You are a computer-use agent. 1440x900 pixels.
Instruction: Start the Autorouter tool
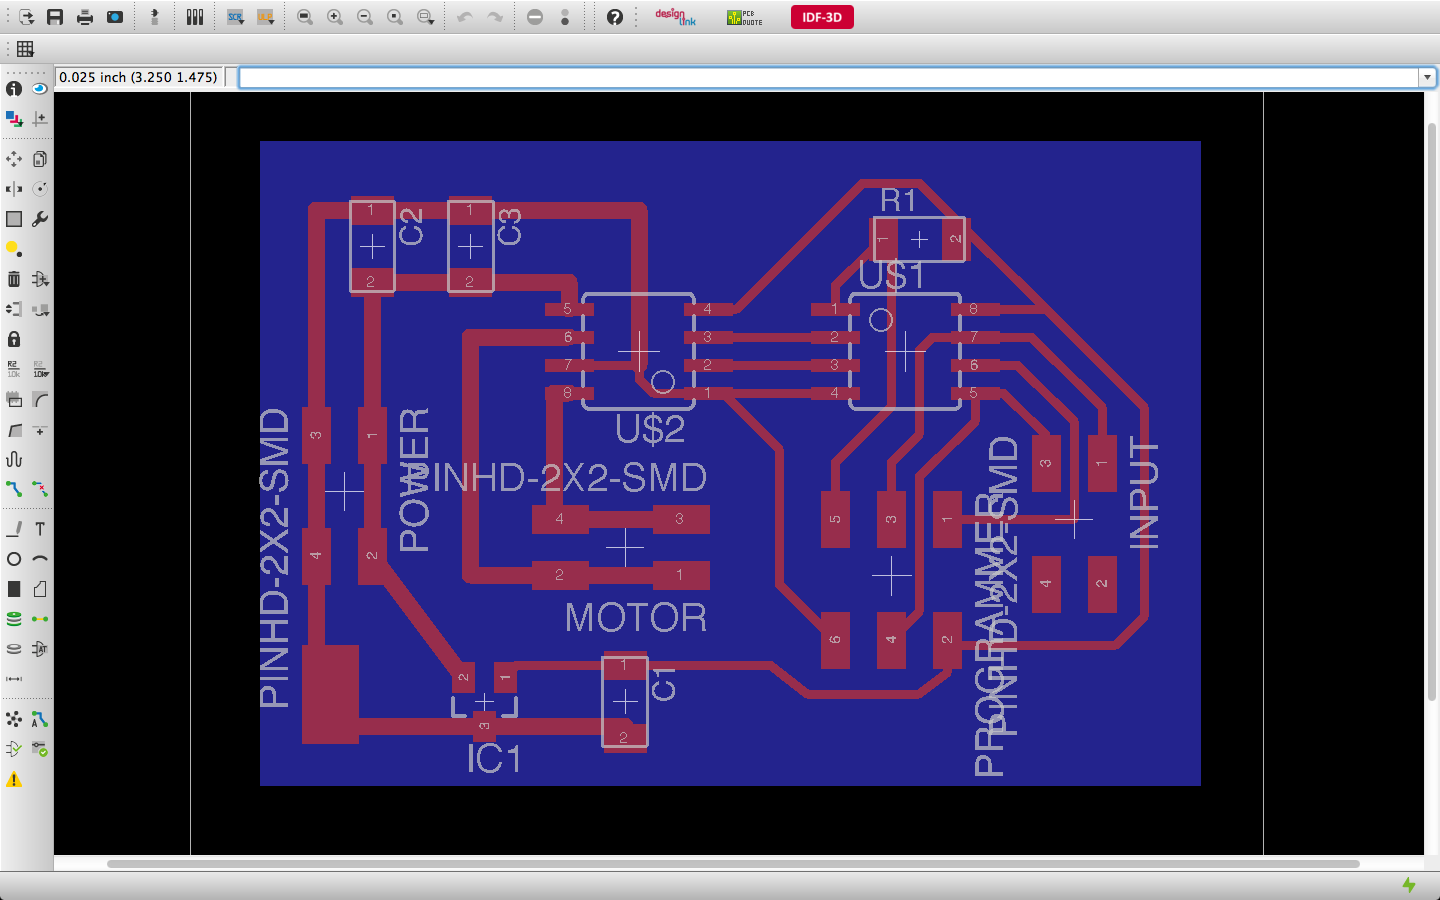pos(40,719)
